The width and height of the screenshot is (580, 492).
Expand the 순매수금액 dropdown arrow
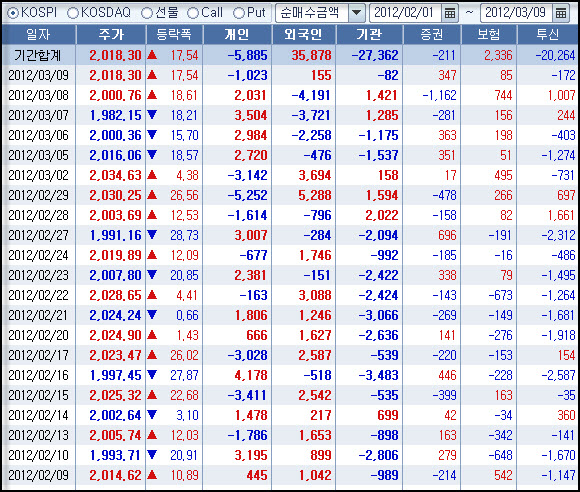pyautogui.click(x=356, y=13)
